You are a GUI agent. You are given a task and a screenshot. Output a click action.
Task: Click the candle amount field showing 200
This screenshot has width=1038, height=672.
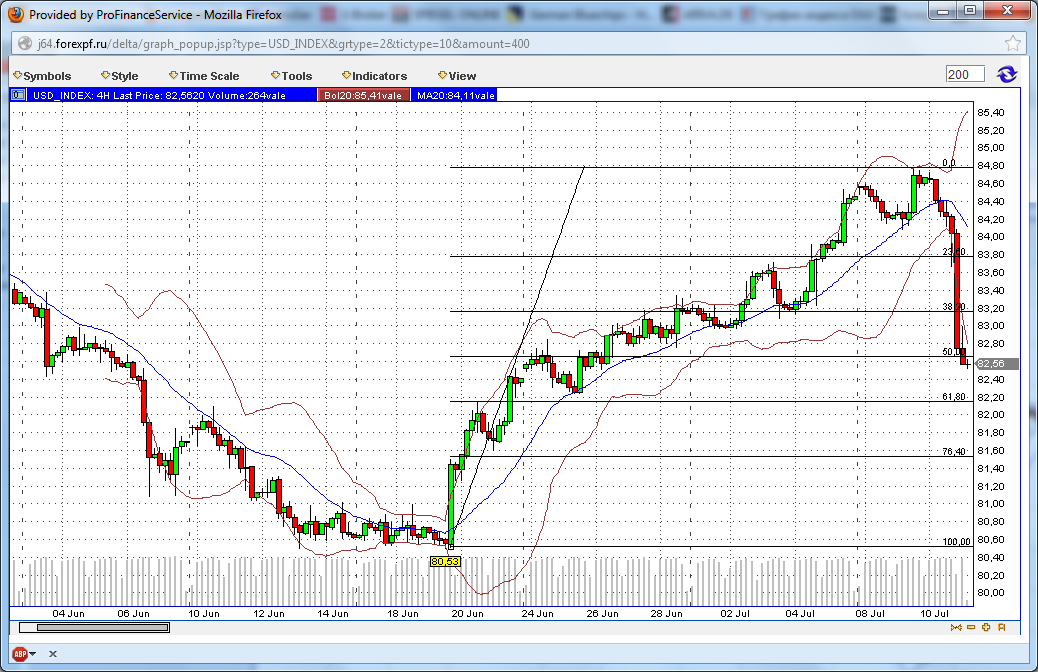click(965, 75)
